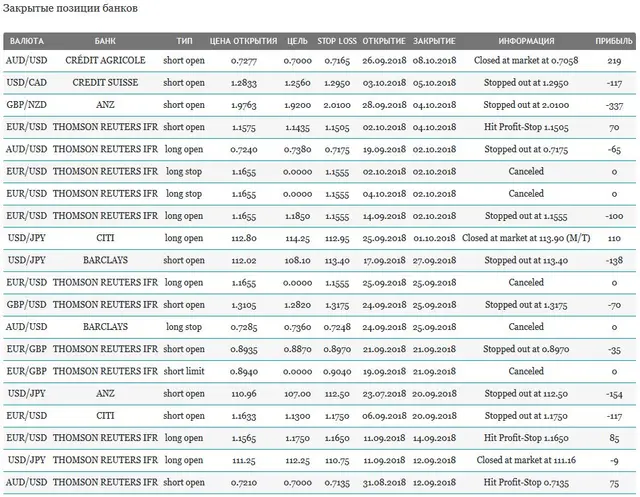The width and height of the screenshot is (640, 497).
Task: Click the ОТКРЫТИЕ column header
Action: (x=384, y=41)
